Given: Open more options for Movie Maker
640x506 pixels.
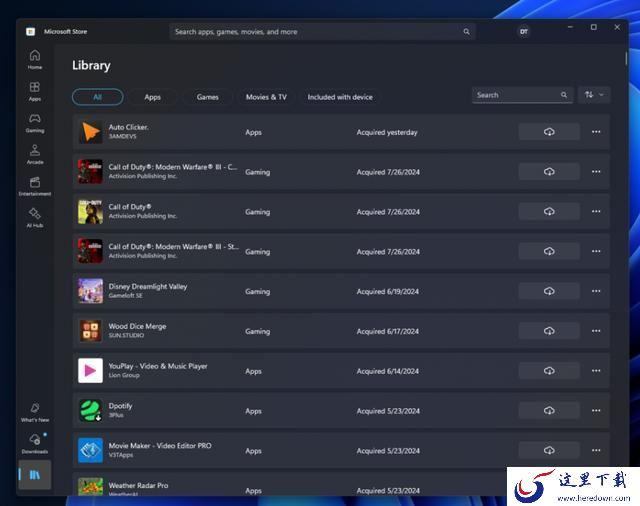Looking at the screenshot, I should (x=596, y=451).
